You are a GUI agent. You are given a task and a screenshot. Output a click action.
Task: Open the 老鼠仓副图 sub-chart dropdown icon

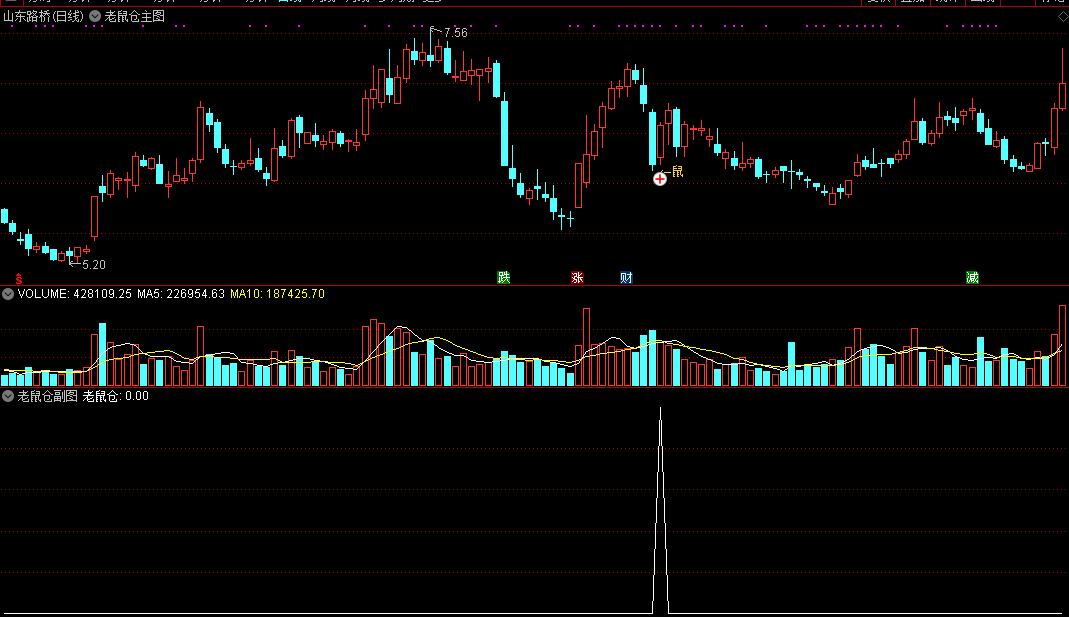(x=8, y=396)
